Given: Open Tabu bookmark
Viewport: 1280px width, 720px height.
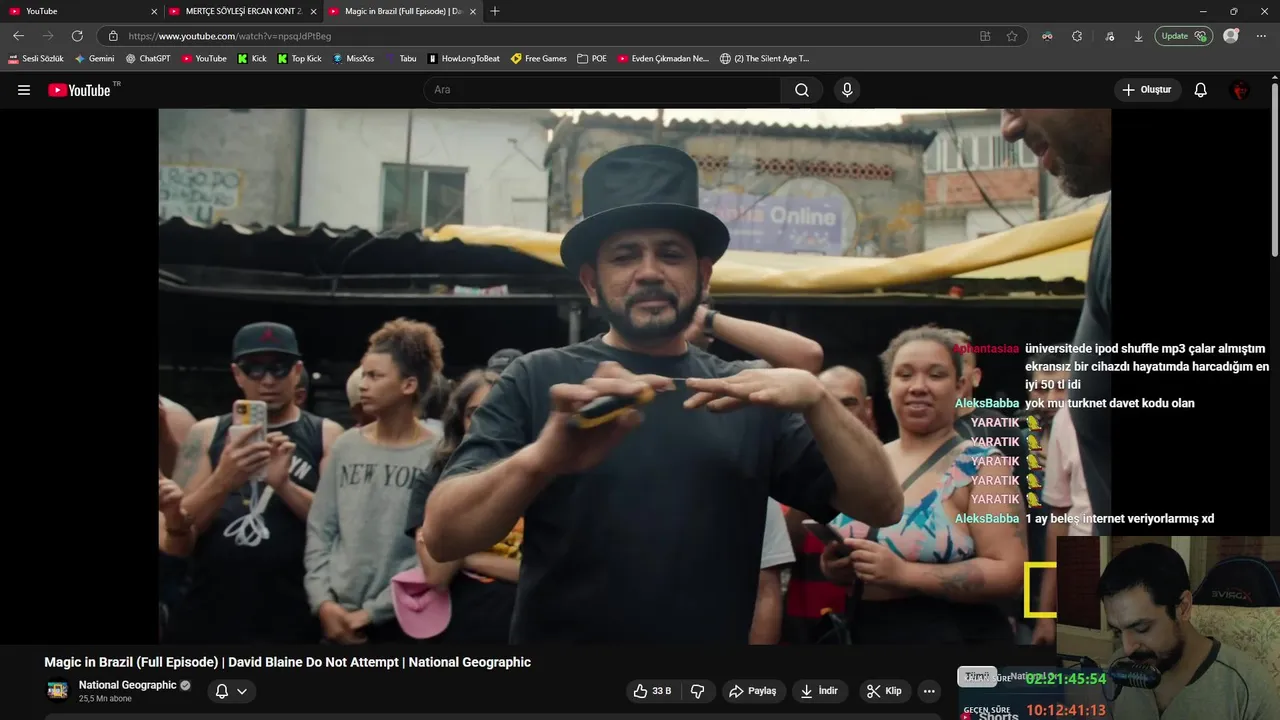Looking at the screenshot, I should click(x=401, y=58).
